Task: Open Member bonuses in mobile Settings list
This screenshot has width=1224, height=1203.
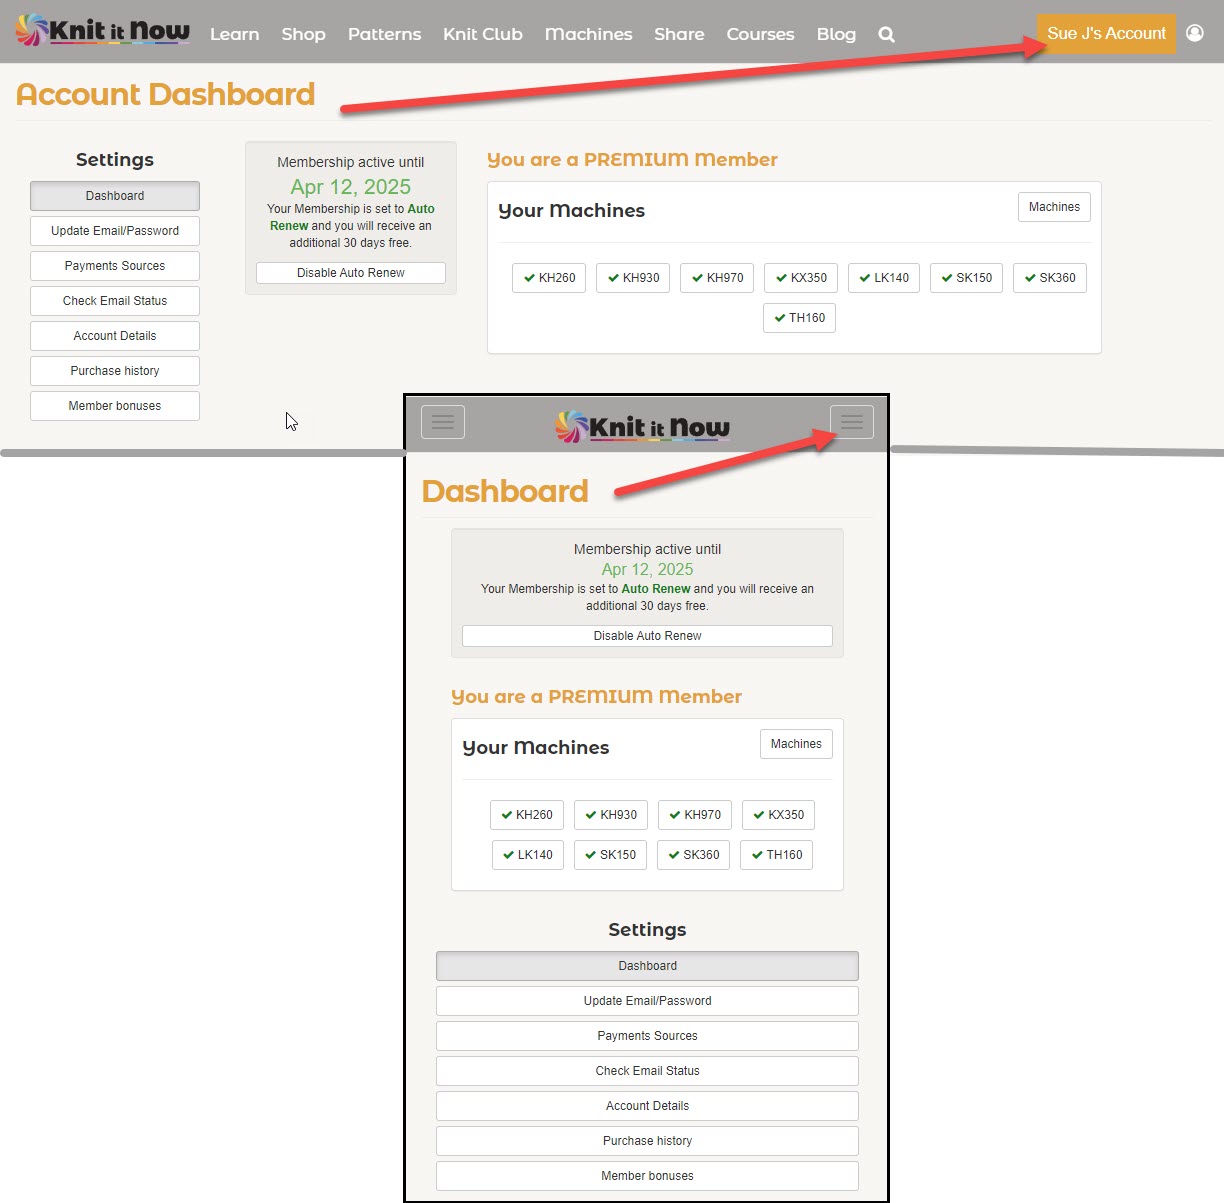Action: 647,1176
